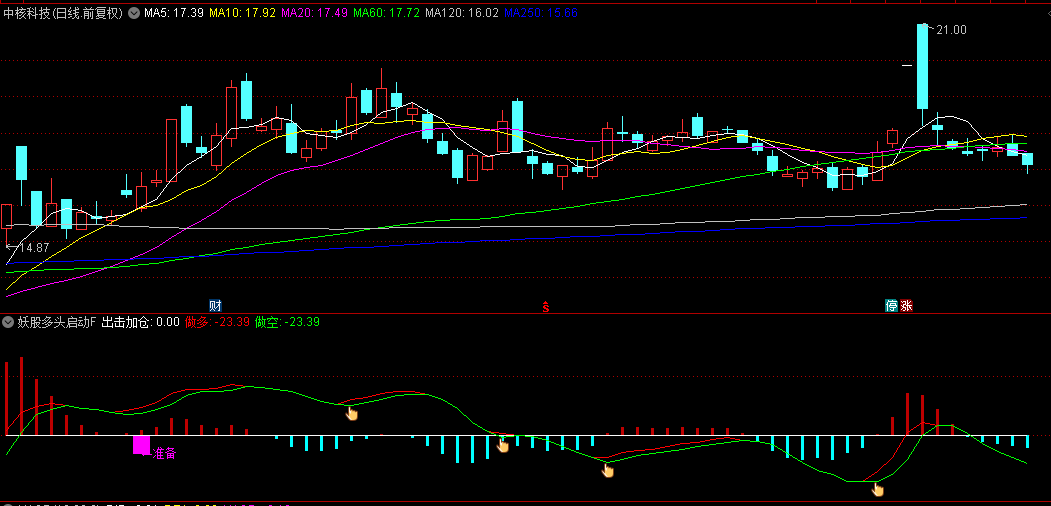Click the 涨 limit-up marker

906,306
